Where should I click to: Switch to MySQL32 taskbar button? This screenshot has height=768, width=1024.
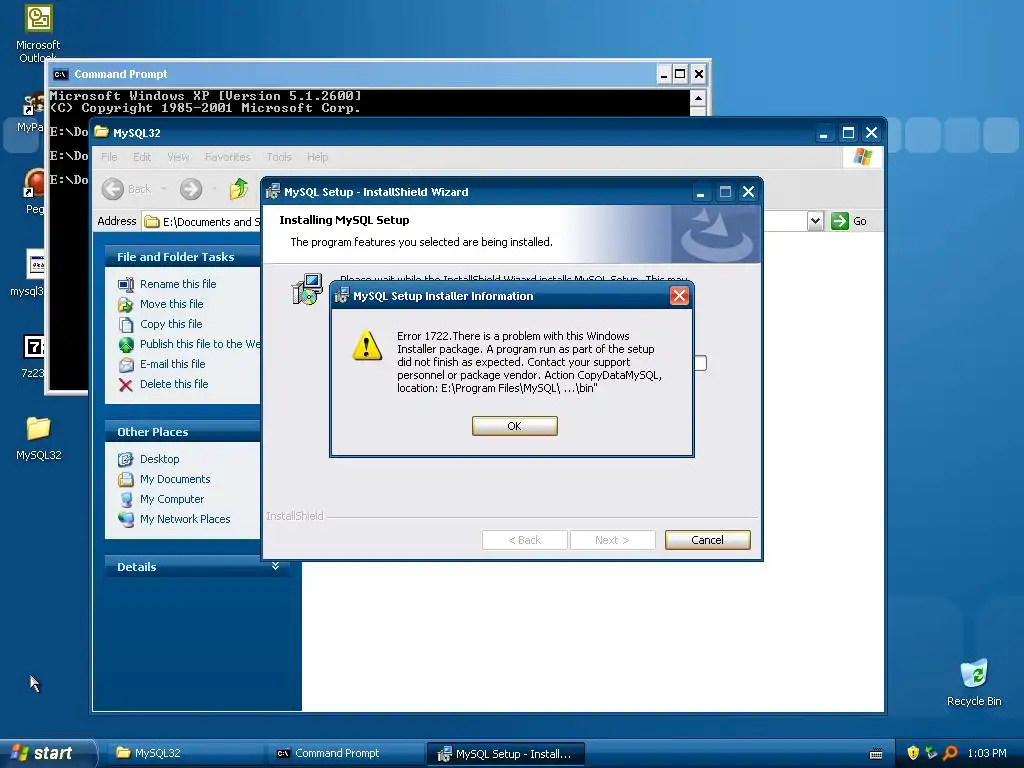183,753
